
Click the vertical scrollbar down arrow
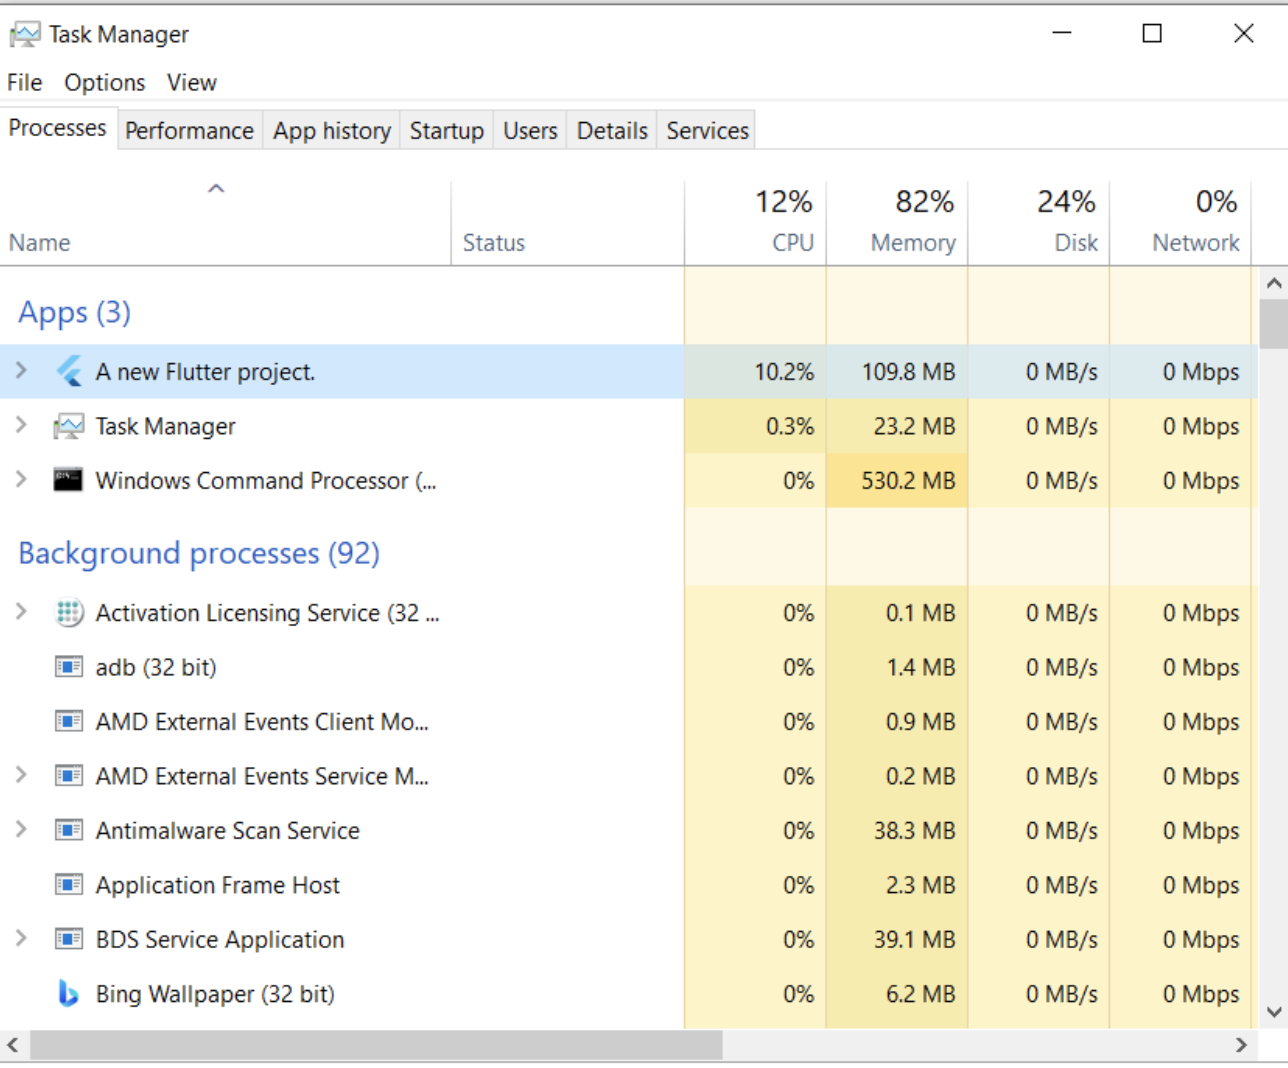(x=1275, y=1011)
